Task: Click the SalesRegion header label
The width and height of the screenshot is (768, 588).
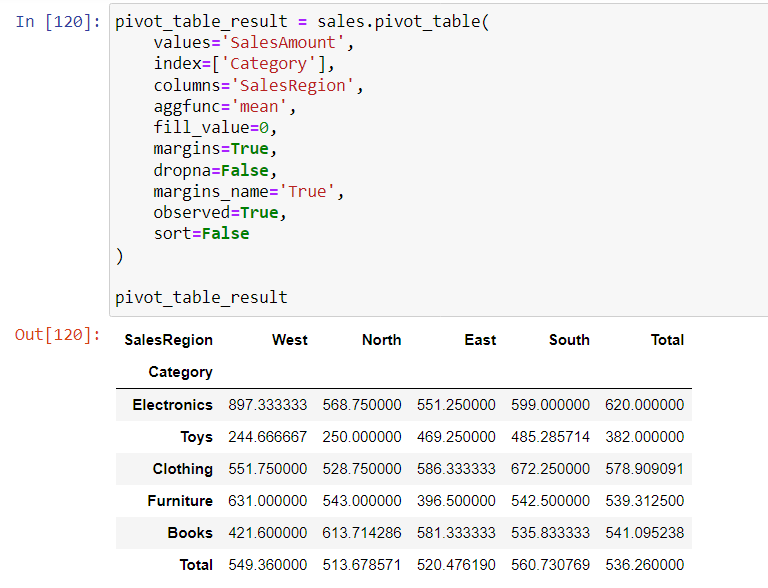Action: 168,340
